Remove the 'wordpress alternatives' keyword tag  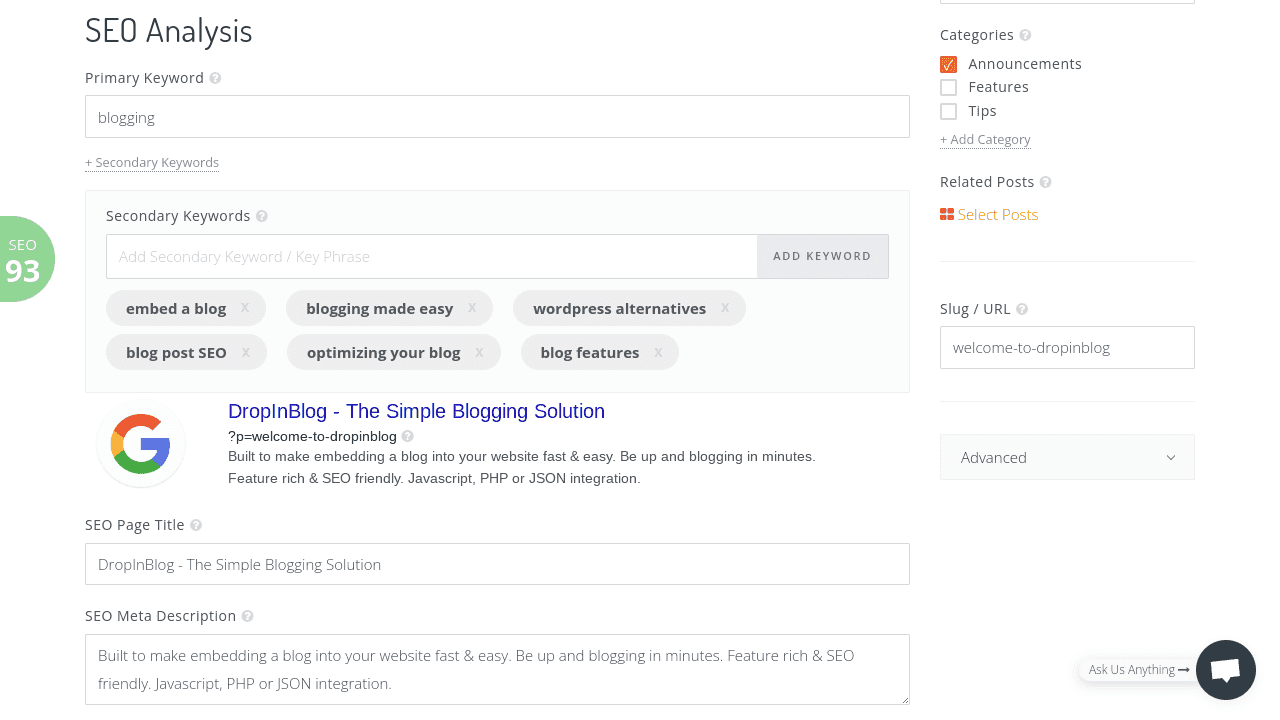(725, 308)
